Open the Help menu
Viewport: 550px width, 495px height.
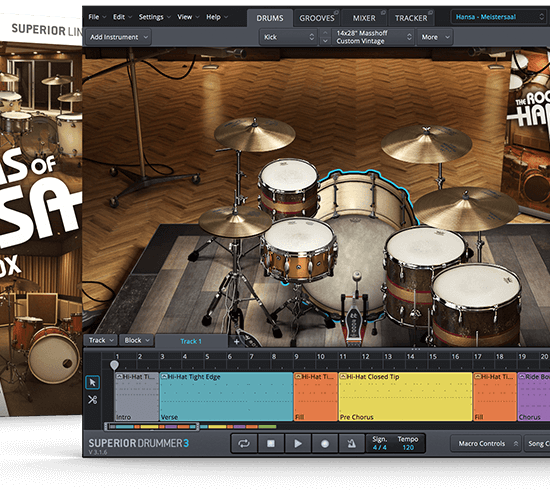[217, 17]
